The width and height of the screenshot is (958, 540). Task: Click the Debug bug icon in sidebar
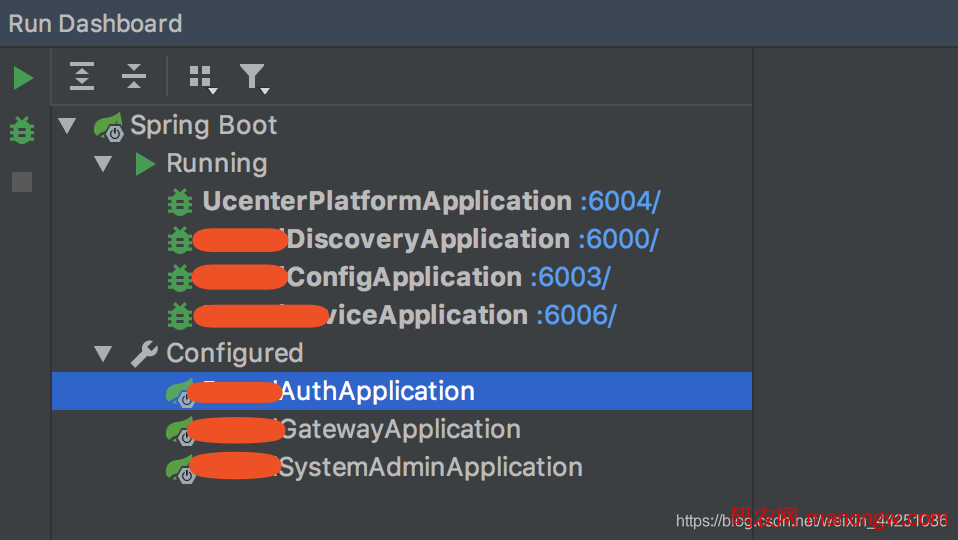(x=22, y=130)
